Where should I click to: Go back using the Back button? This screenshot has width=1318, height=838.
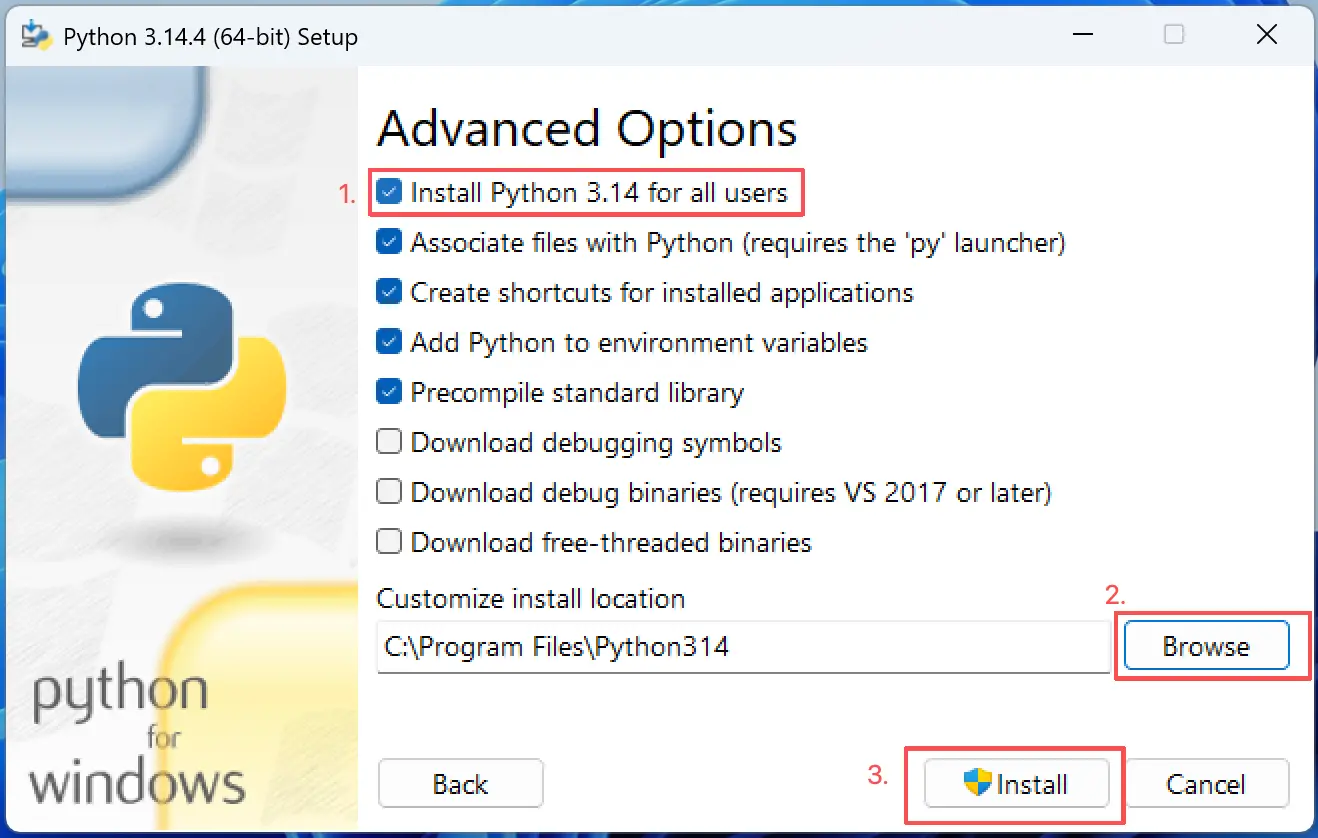[460, 784]
